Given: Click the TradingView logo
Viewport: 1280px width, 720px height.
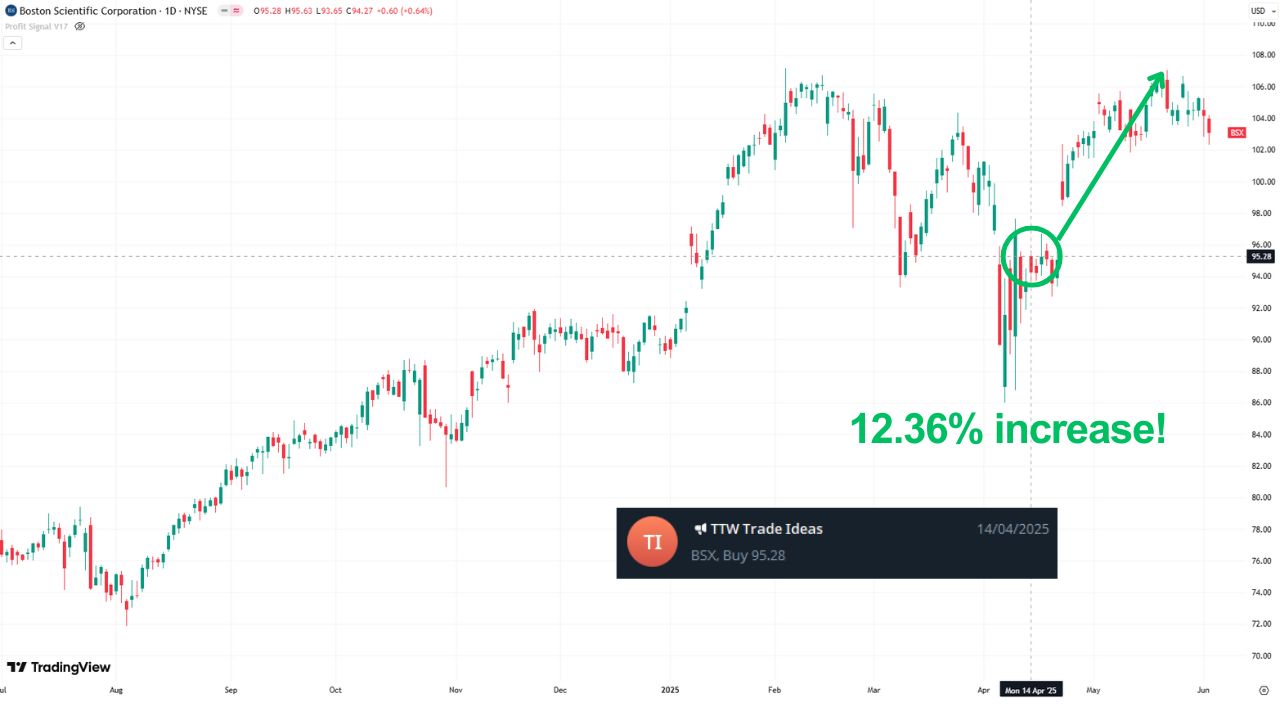Looking at the screenshot, I should pyautogui.click(x=59, y=667).
